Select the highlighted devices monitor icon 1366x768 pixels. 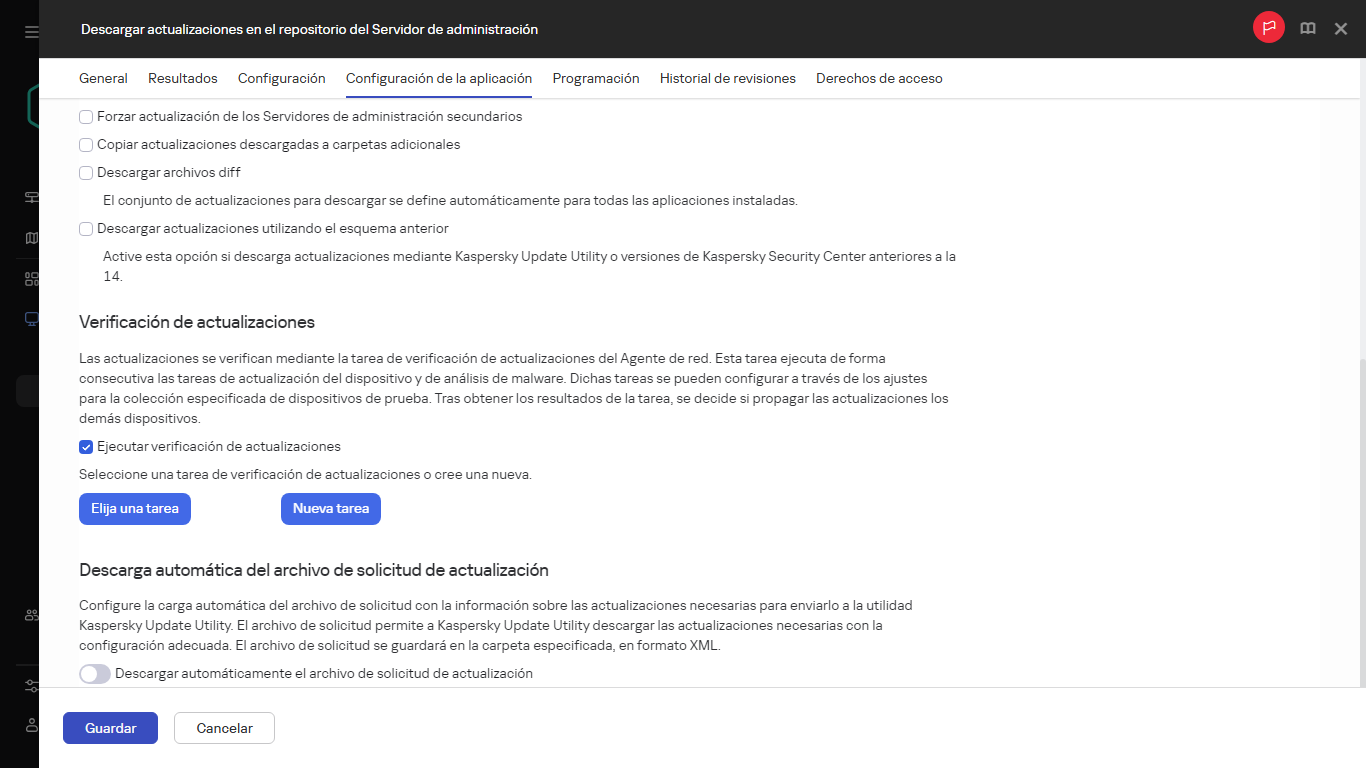point(30,318)
